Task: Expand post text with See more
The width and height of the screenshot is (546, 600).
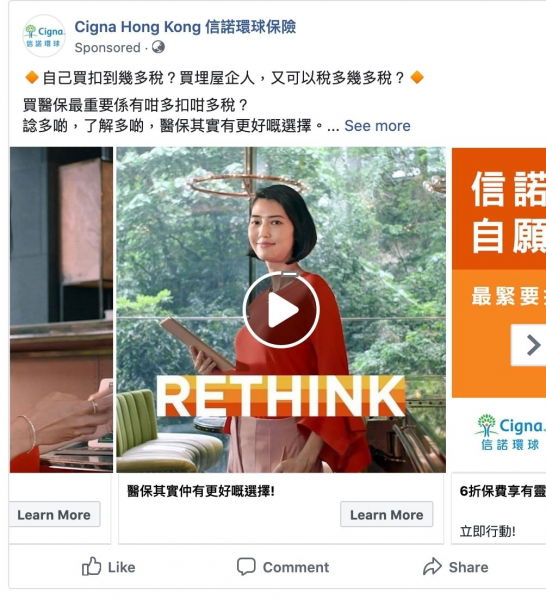Action: pyautogui.click(x=377, y=126)
